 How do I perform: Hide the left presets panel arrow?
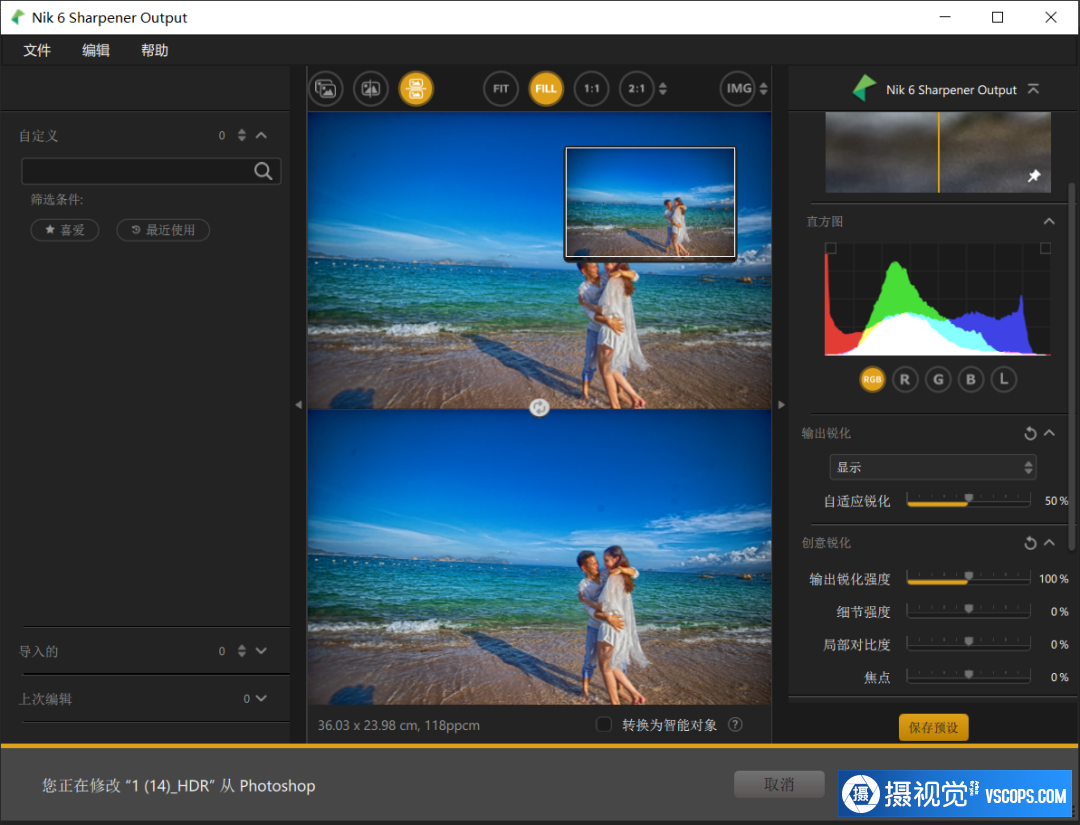[298, 405]
